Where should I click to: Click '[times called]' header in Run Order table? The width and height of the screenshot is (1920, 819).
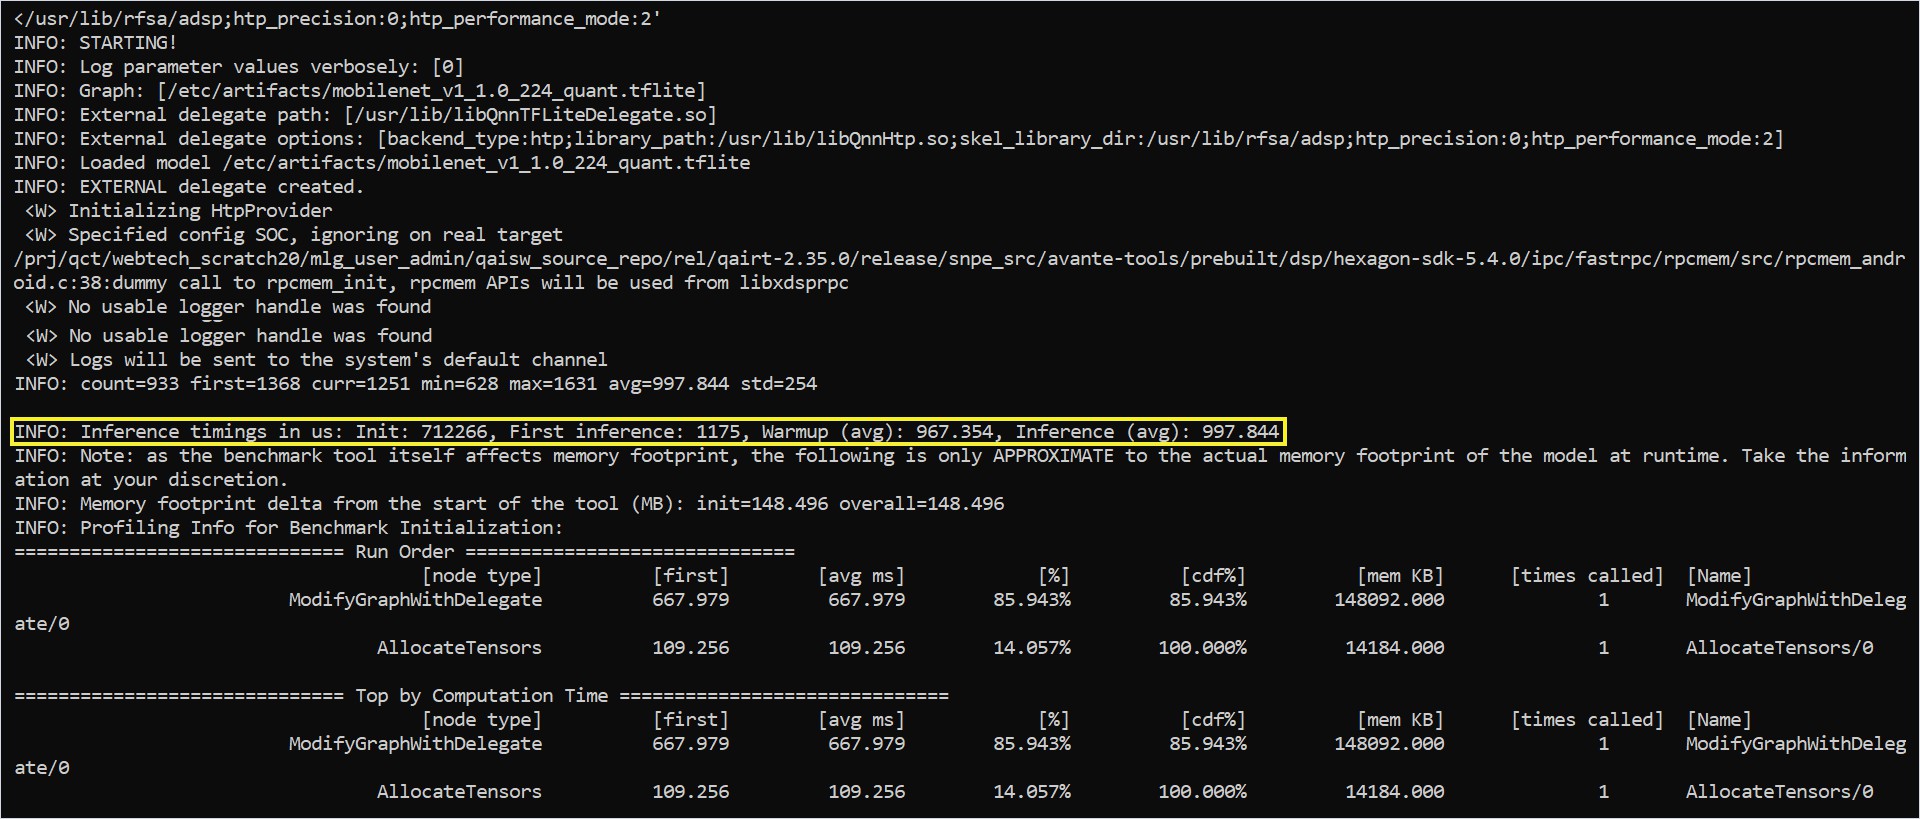[1587, 576]
